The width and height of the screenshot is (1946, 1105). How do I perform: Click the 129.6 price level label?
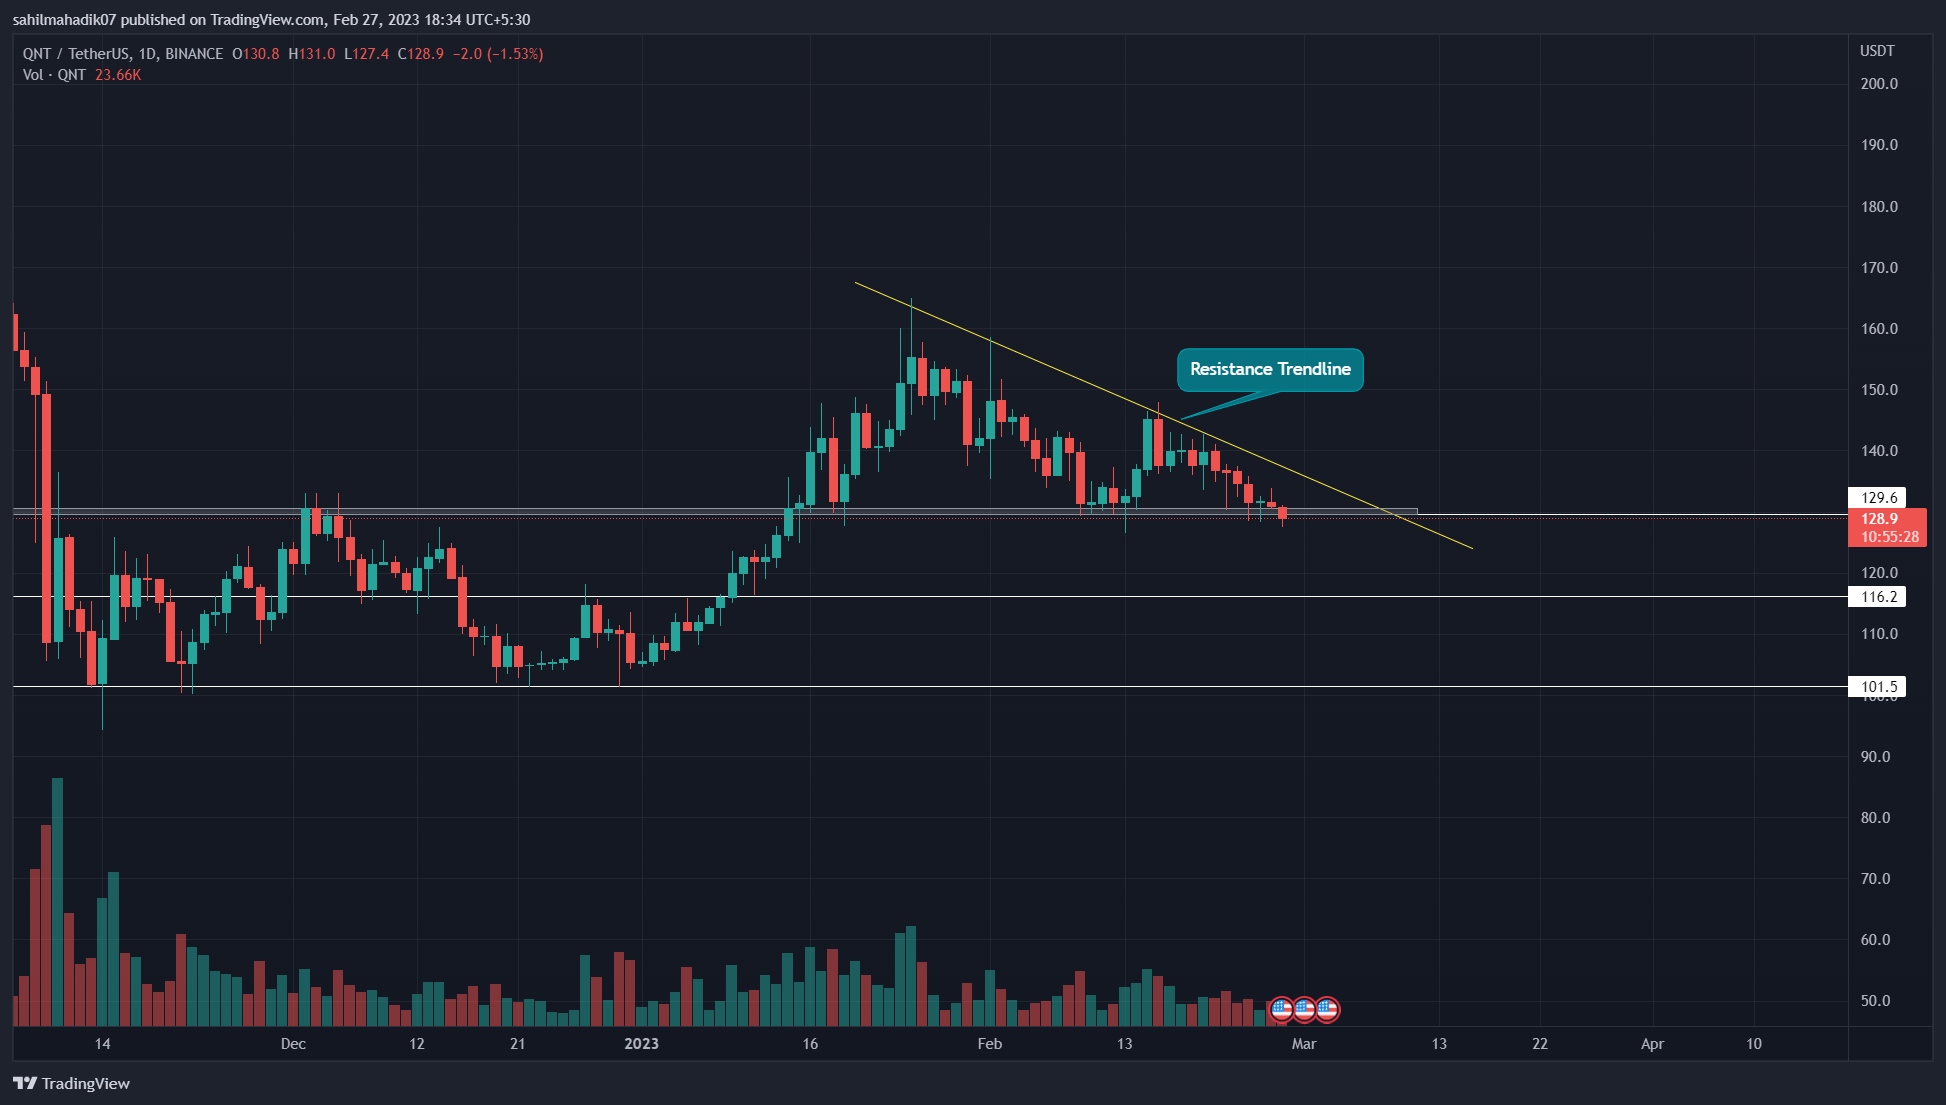point(1878,497)
